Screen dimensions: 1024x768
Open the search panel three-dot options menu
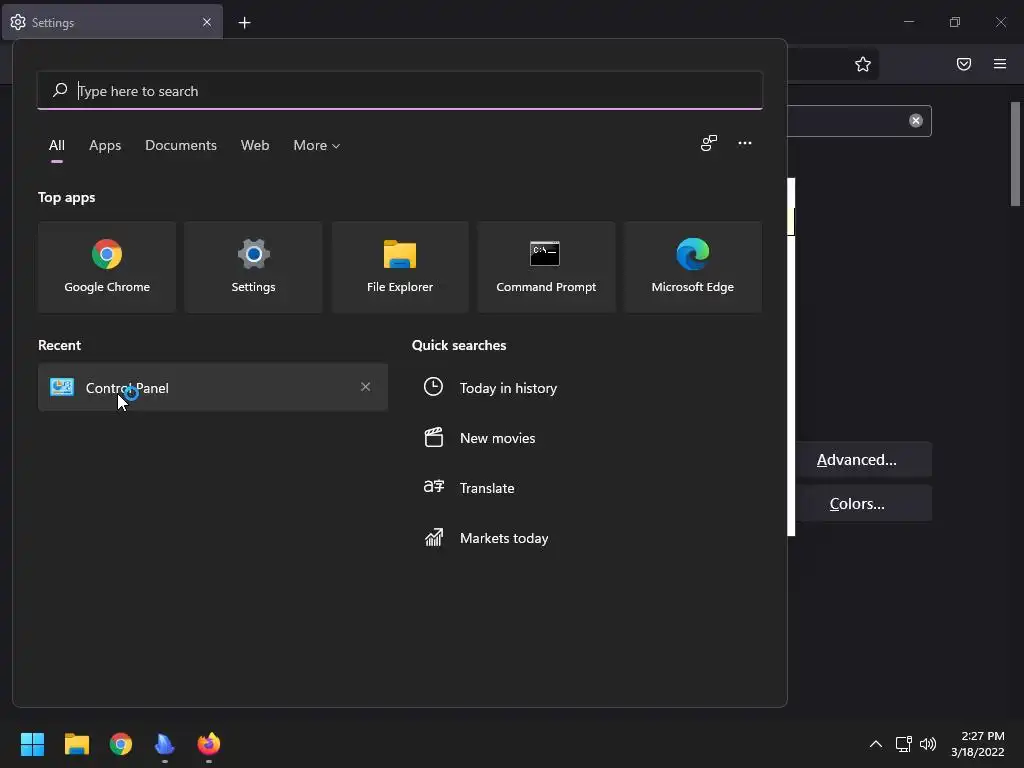pyautogui.click(x=744, y=144)
